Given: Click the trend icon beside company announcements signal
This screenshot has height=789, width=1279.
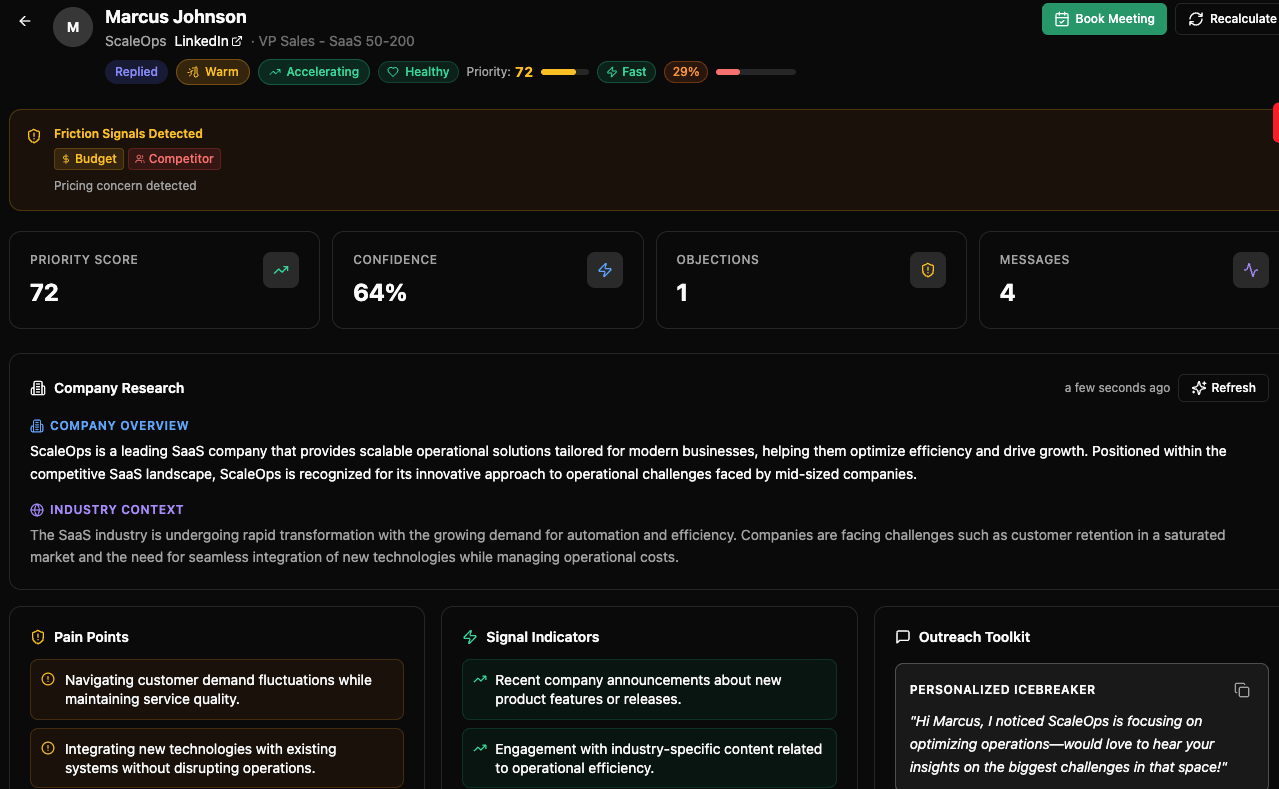Looking at the screenshot, I should point(479,680).
